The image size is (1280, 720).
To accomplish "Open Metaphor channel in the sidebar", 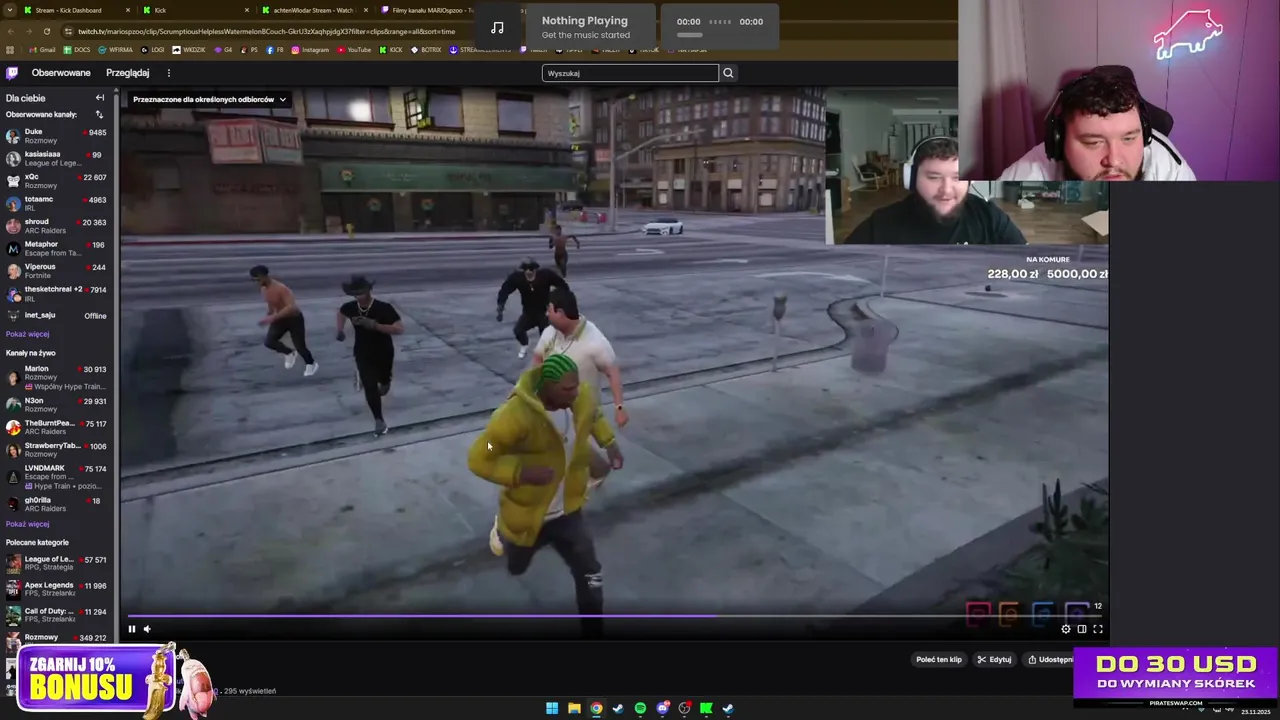I will 56,248.
